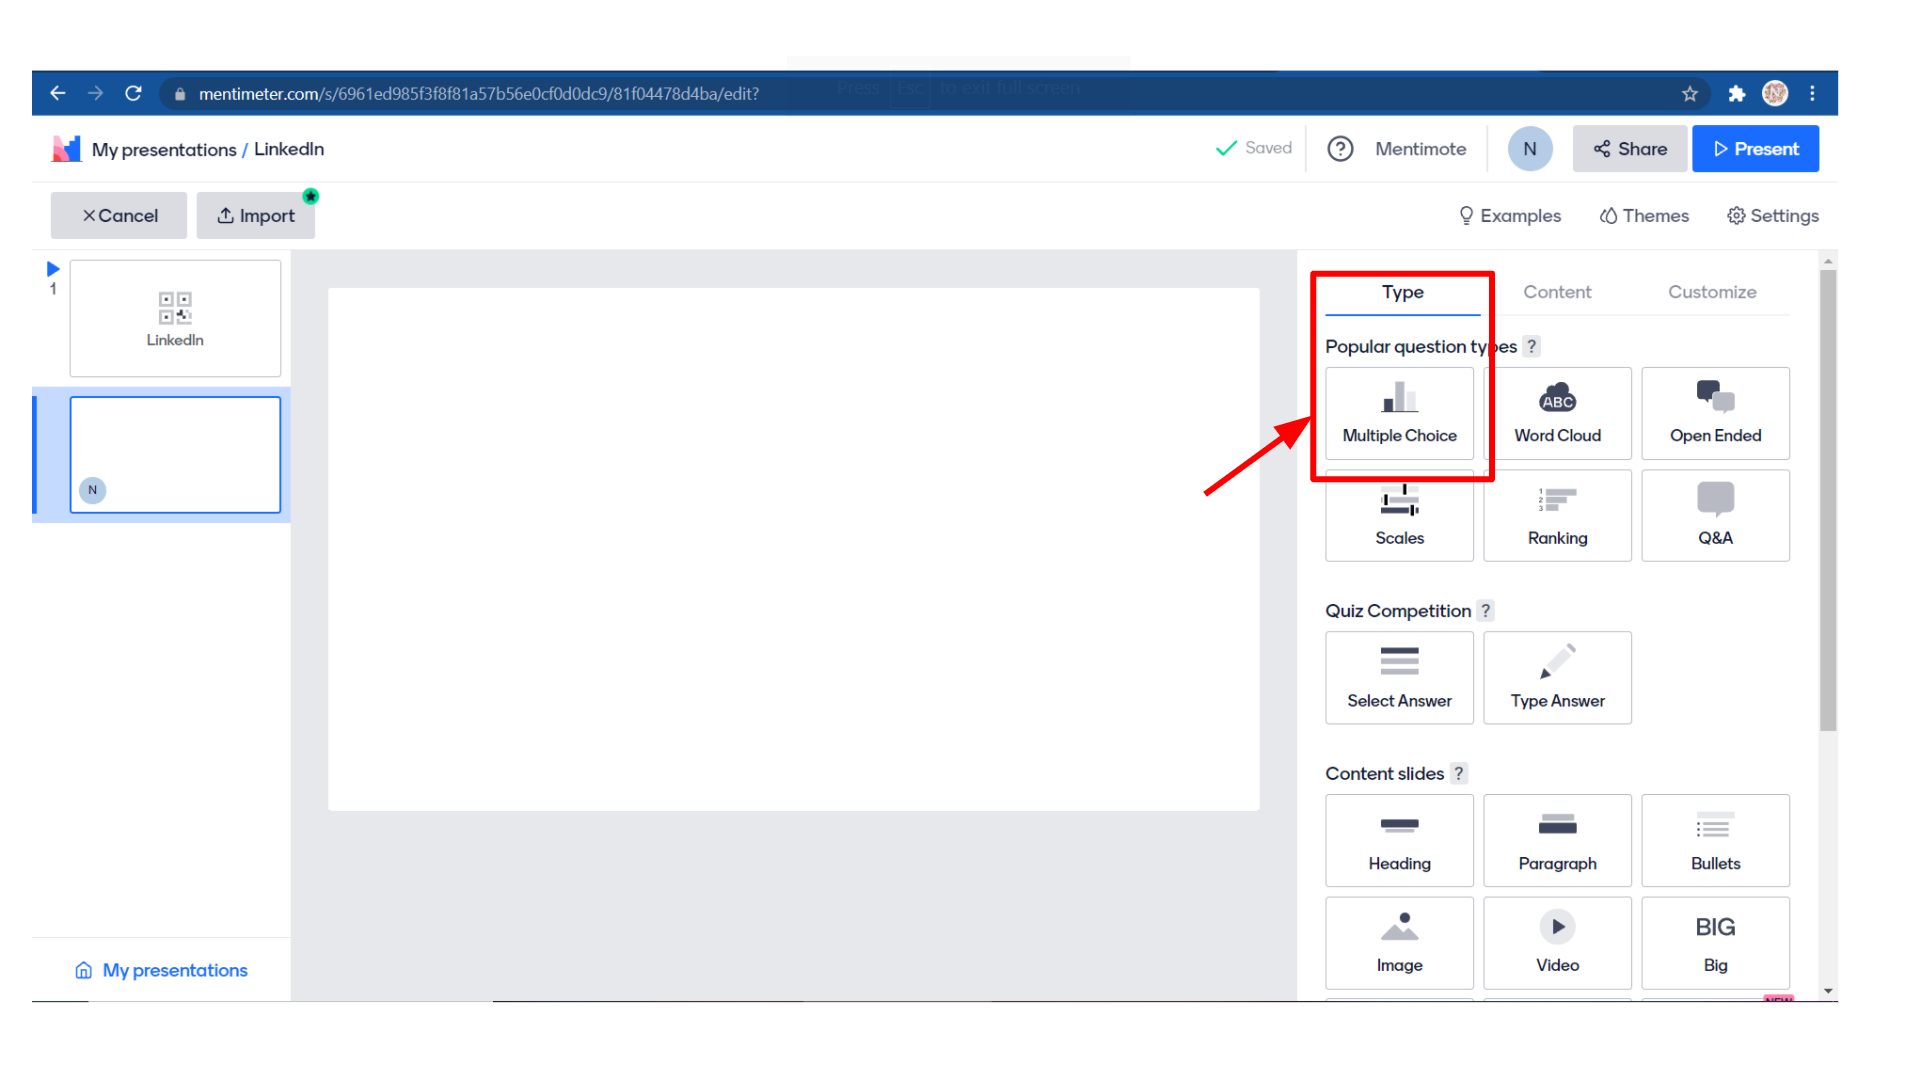The width and height of the screenshot is (1920, 1080).
Task: Select the Ranking question type
Action: [x=1557, y=516]
